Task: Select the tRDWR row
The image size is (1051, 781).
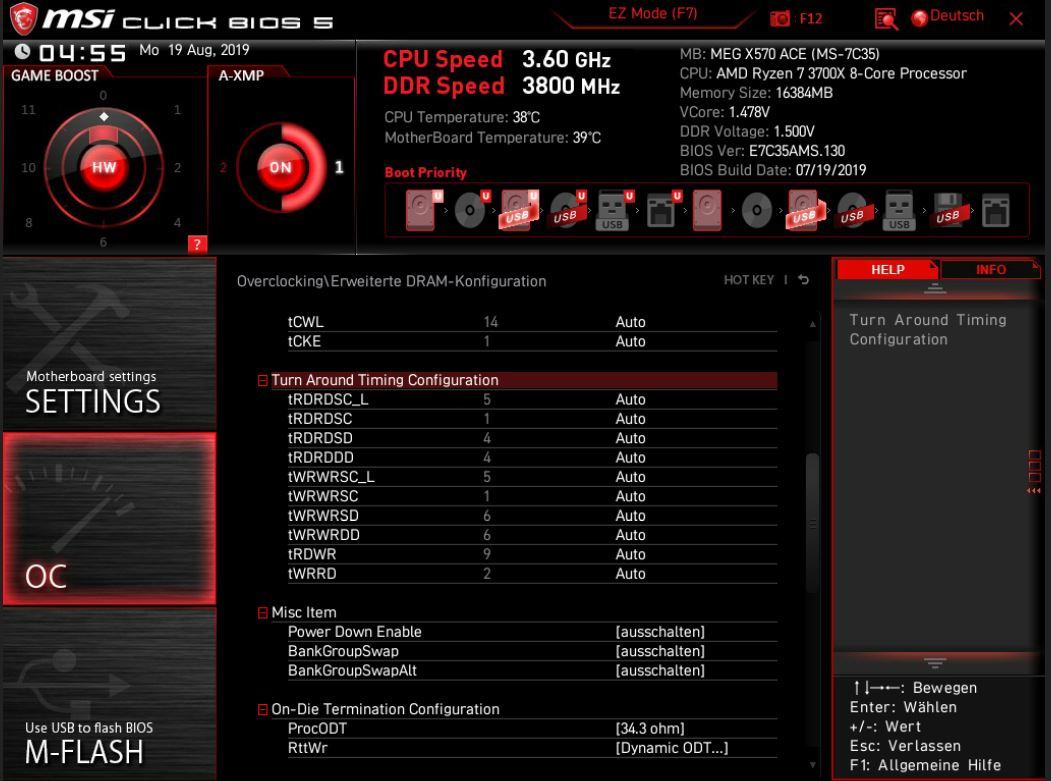Action: (x=532, y=554)
